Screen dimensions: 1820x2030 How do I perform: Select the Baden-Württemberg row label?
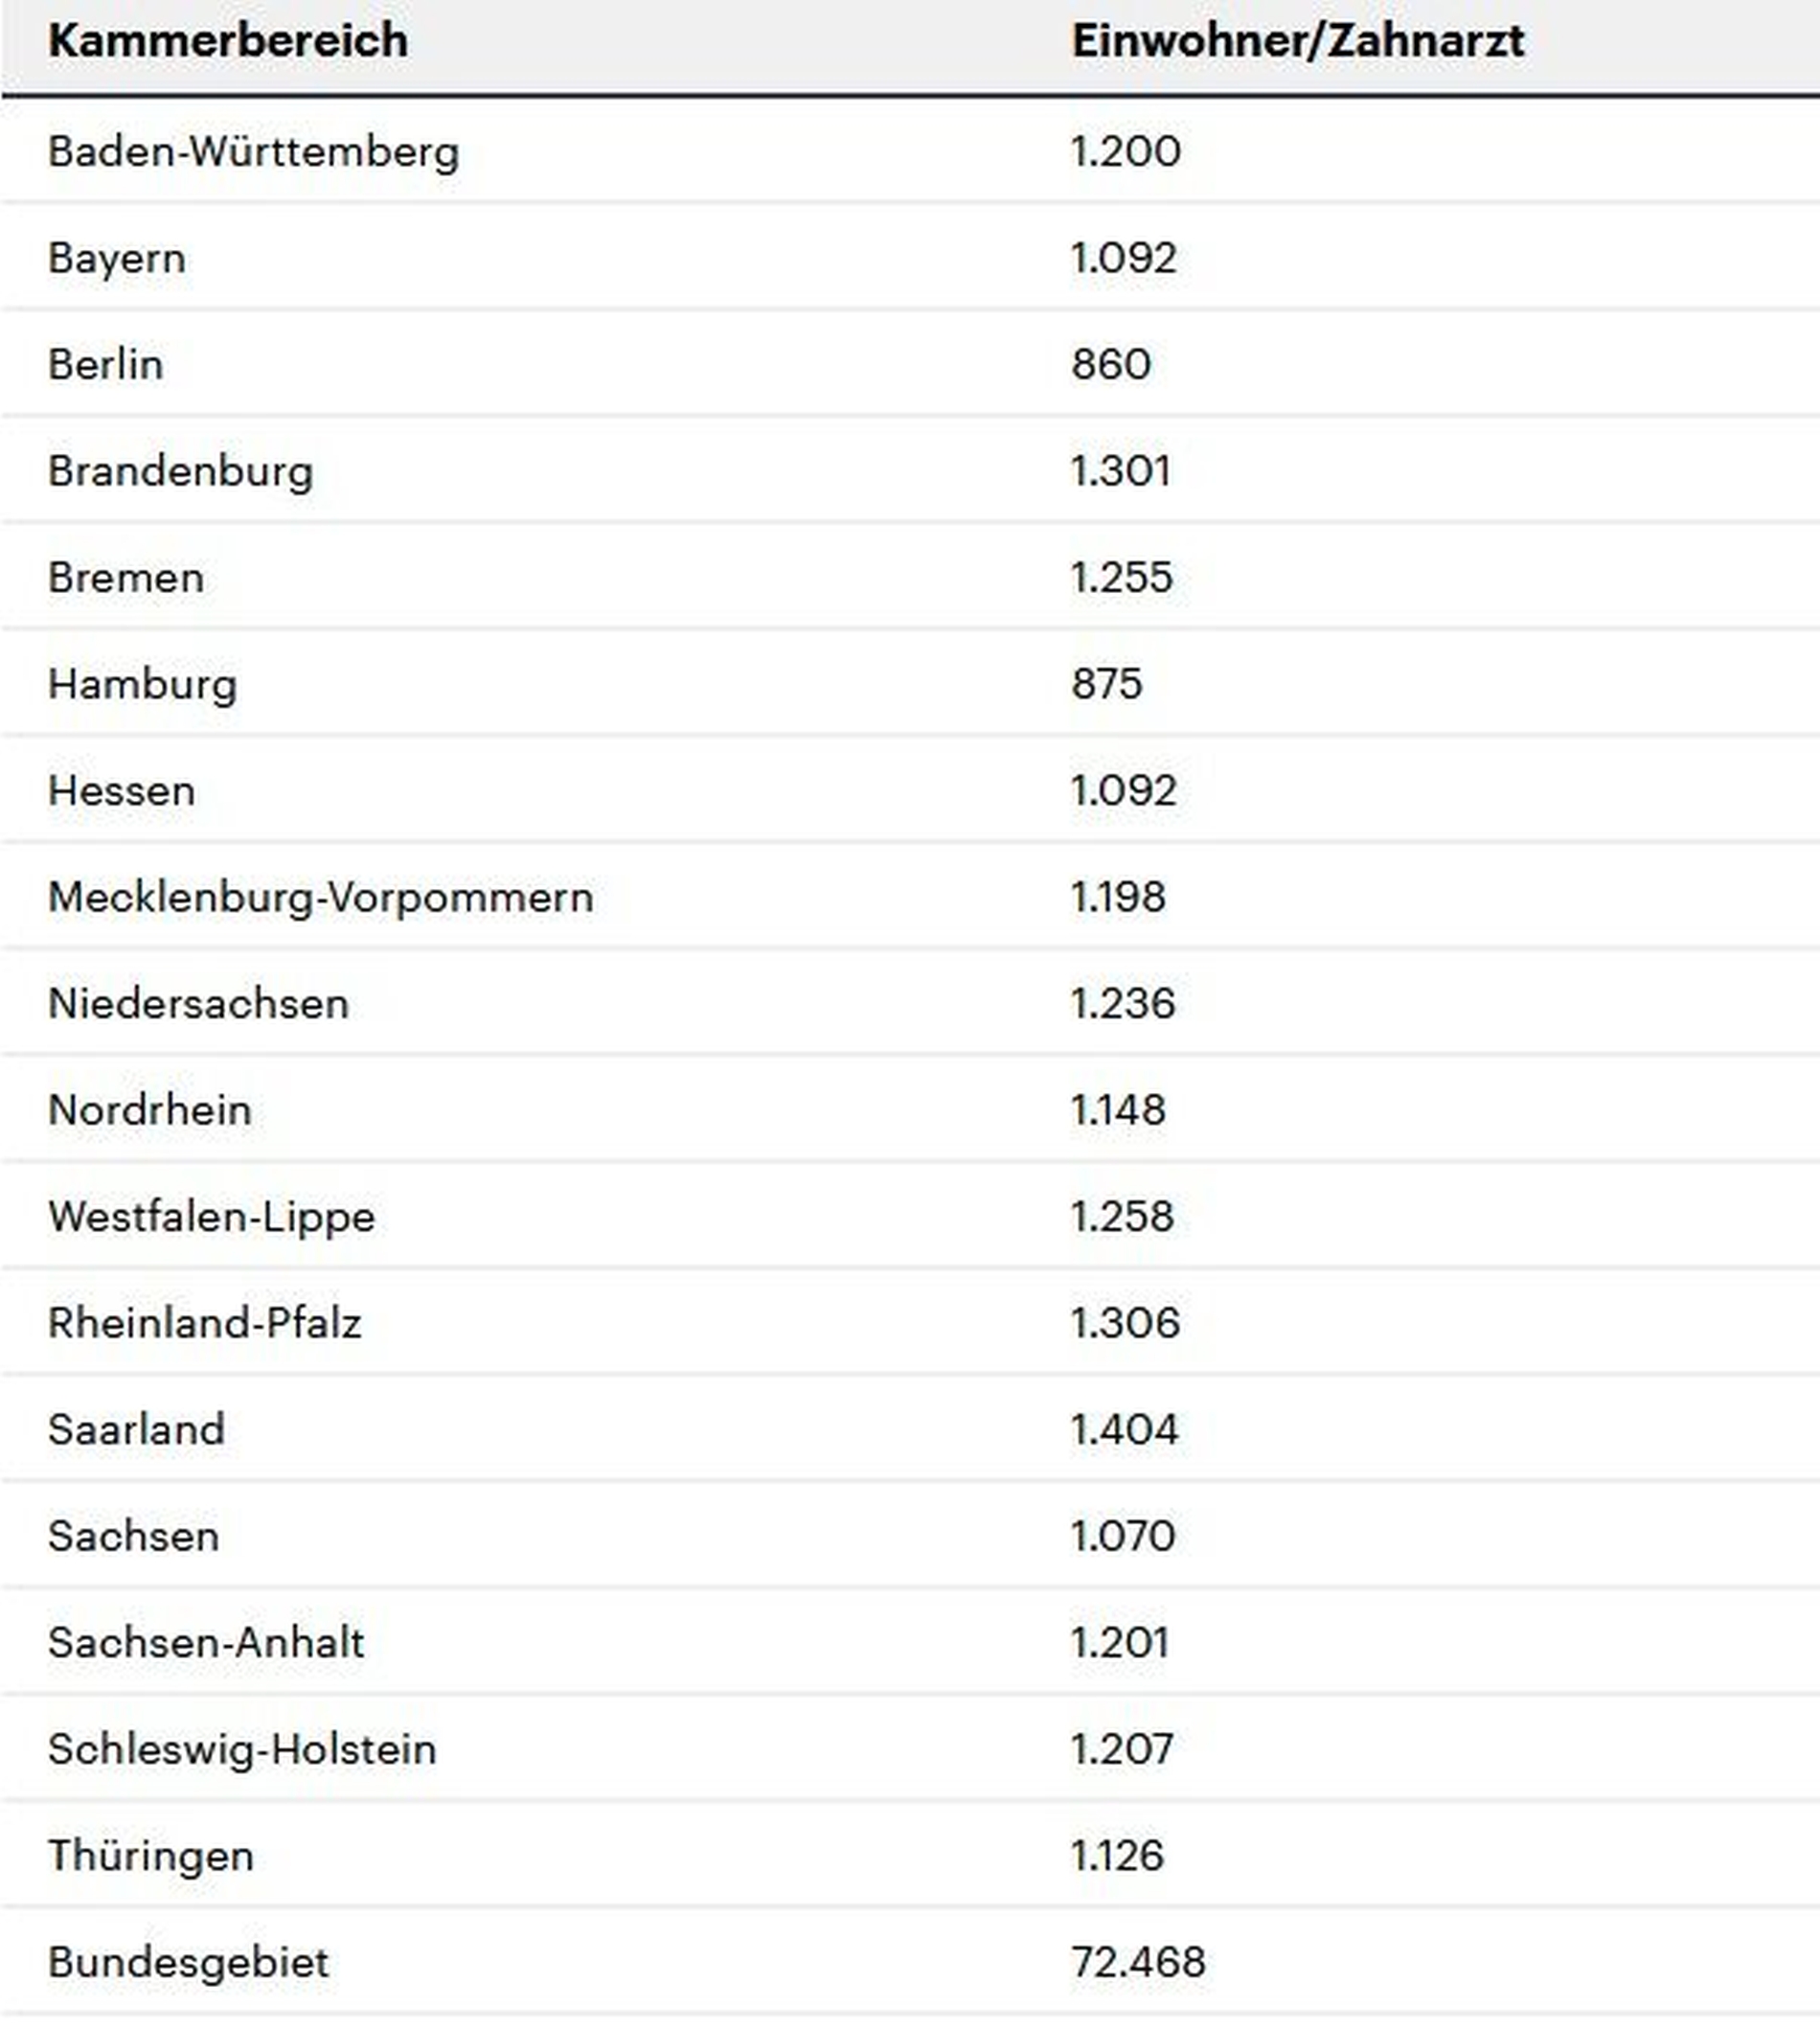(253, 152)
